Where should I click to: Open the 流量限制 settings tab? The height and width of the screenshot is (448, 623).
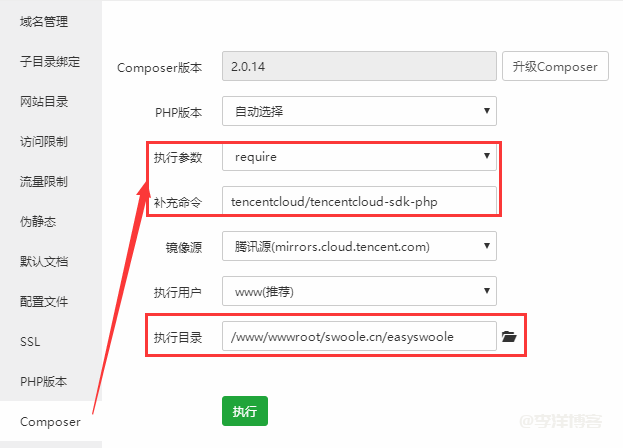[45, 181]
